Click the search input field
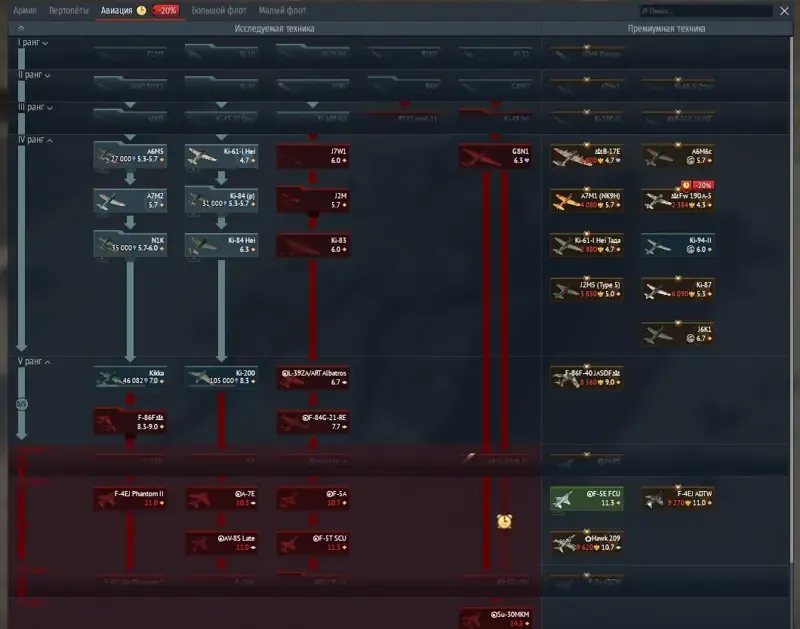This screenshot has width=800, height=629. [706, 11]
